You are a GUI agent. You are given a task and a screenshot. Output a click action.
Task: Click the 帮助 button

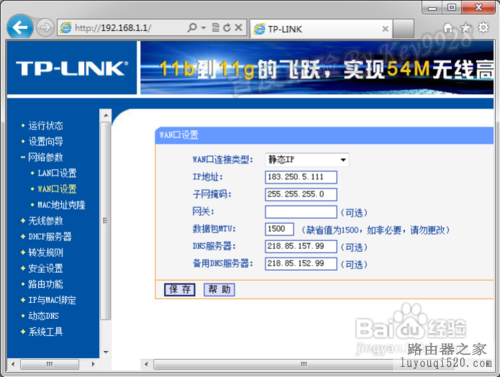click(x=219, y=289)
